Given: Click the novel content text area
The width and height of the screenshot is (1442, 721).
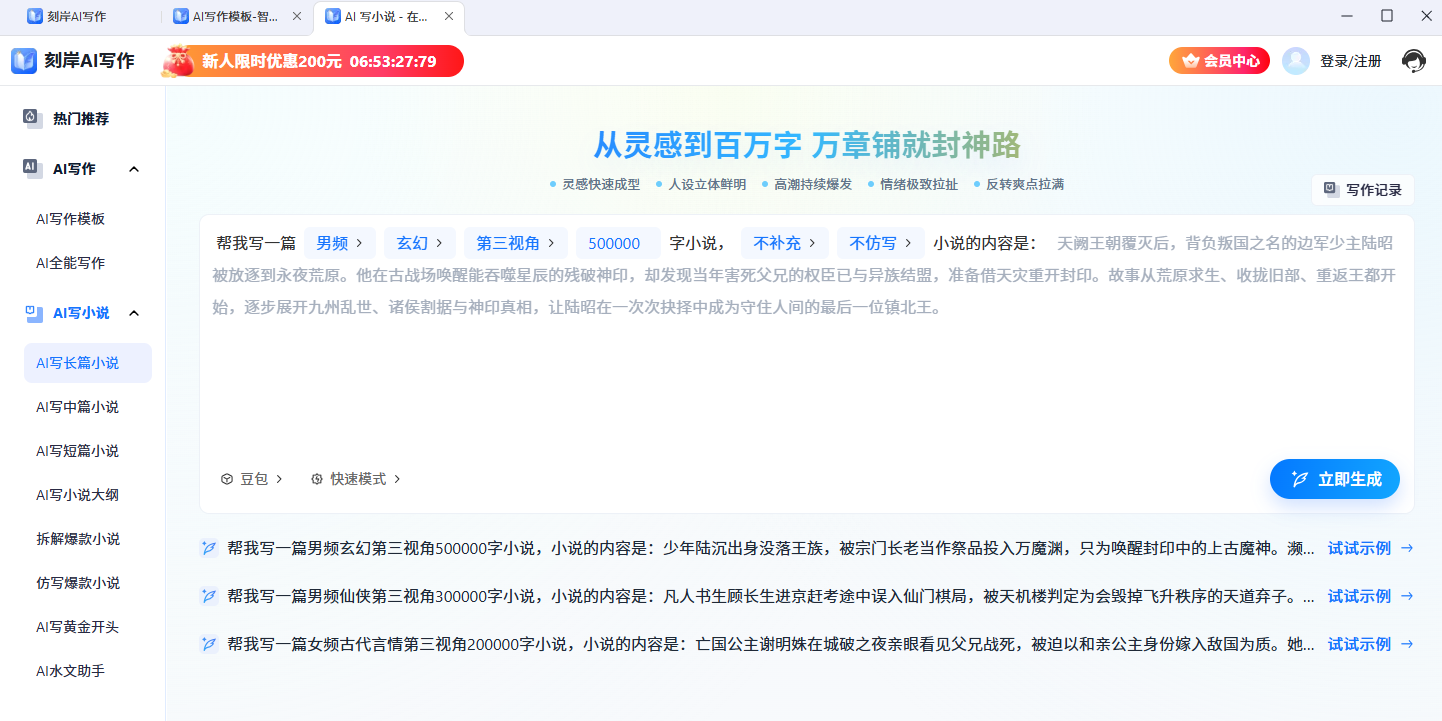Looking at the screenshot, I should [x=806, y=340].
